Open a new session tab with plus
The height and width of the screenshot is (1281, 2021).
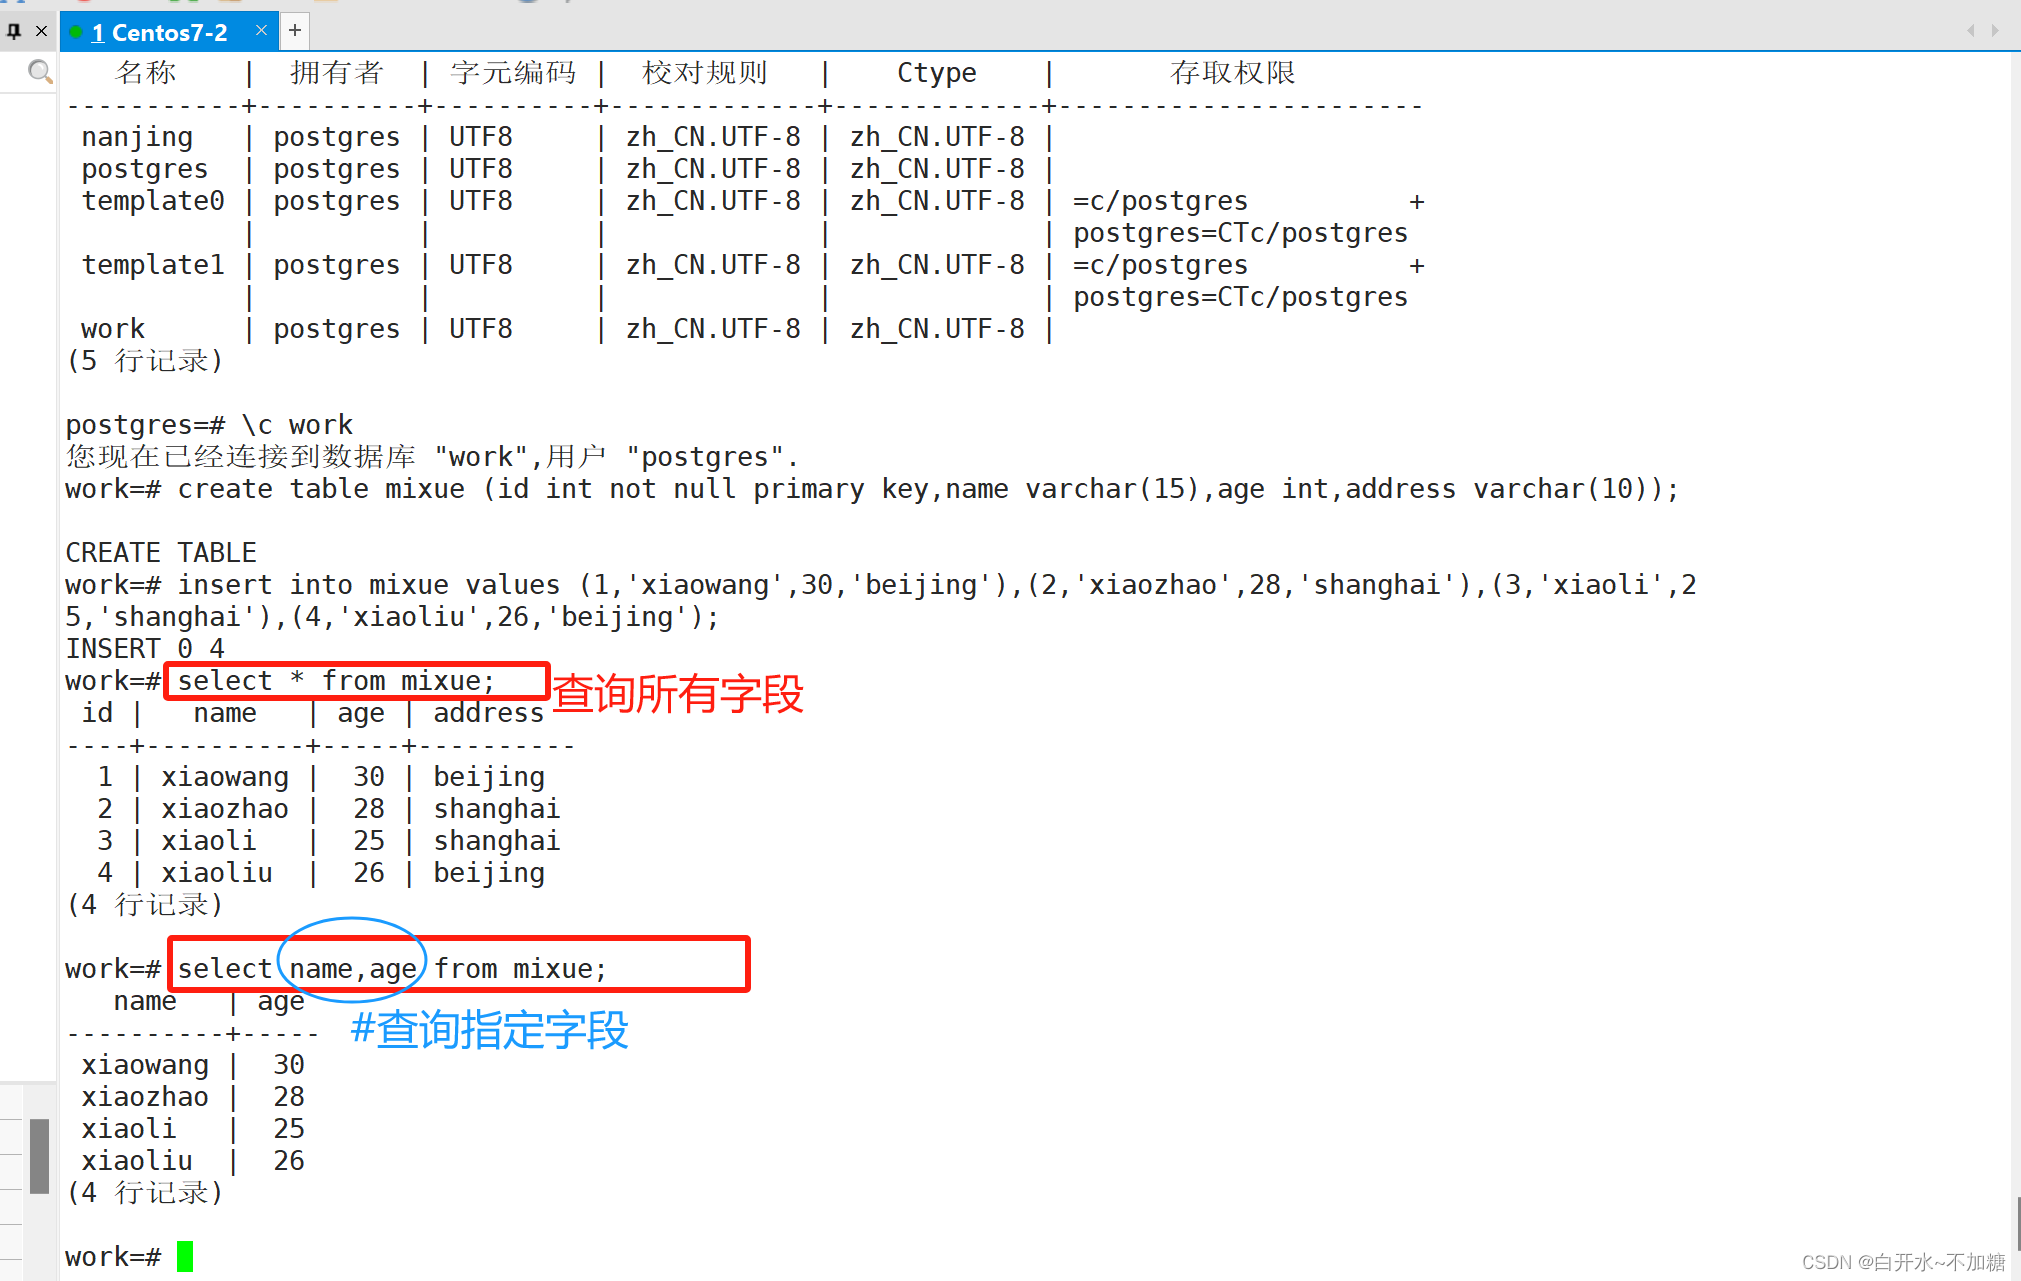click(x=295, y=31)
